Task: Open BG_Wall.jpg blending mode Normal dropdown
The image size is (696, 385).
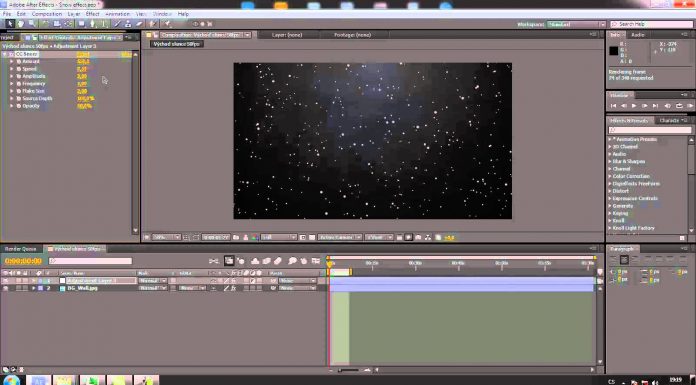Action: click(152, 288)
